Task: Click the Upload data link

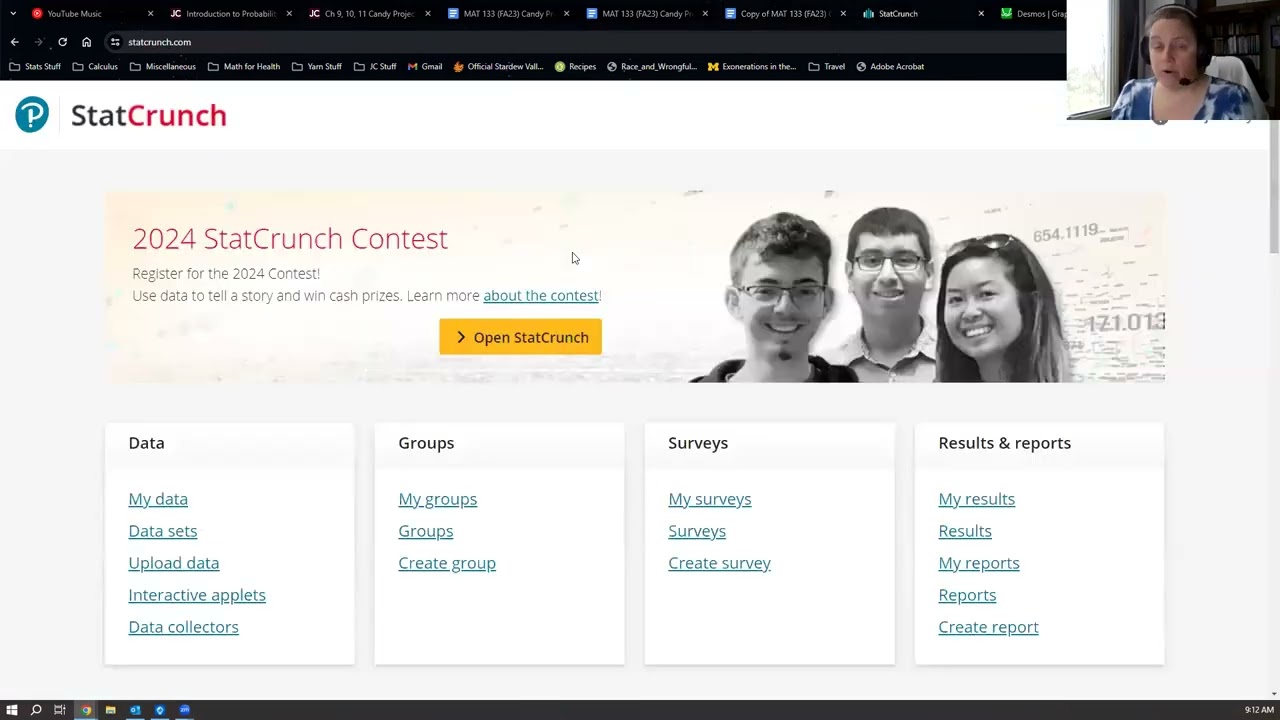Action: point(174,563)
